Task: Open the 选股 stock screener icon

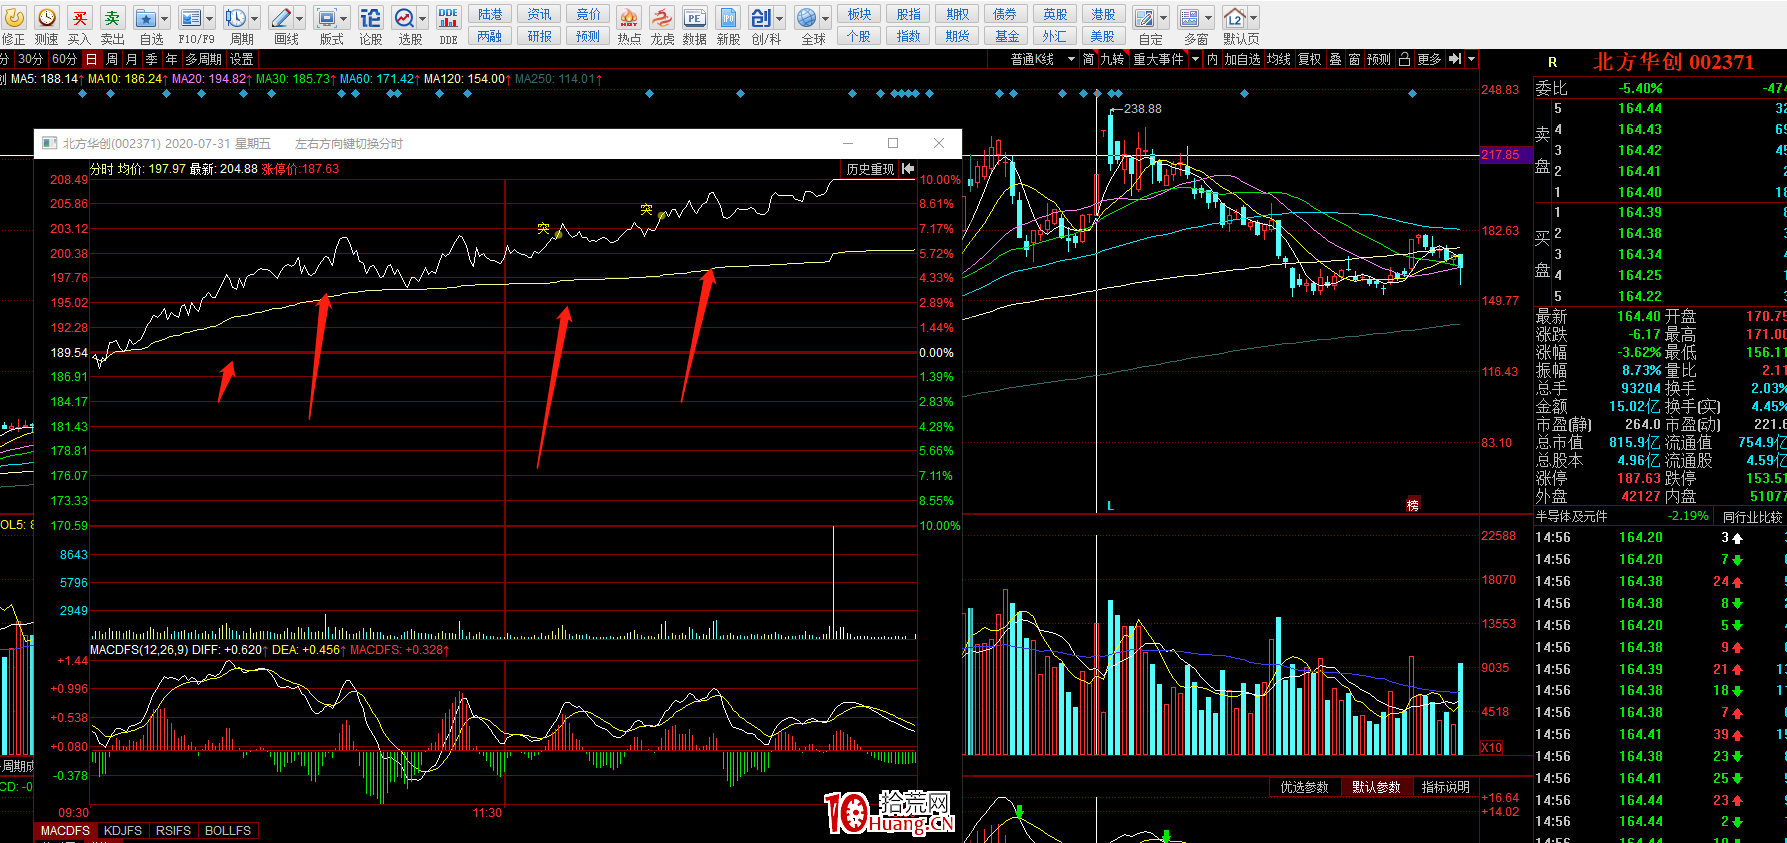Action: (404, 18)
